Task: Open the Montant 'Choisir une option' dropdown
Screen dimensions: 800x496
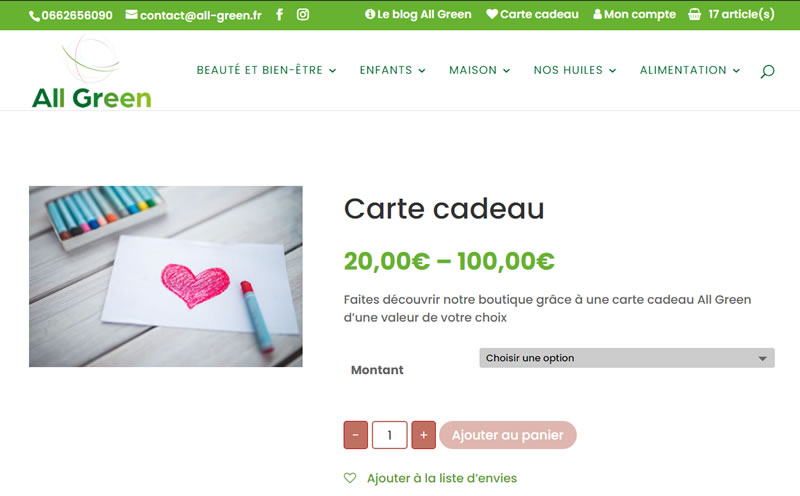Action: pyautogui.click(x=627, y=358)
